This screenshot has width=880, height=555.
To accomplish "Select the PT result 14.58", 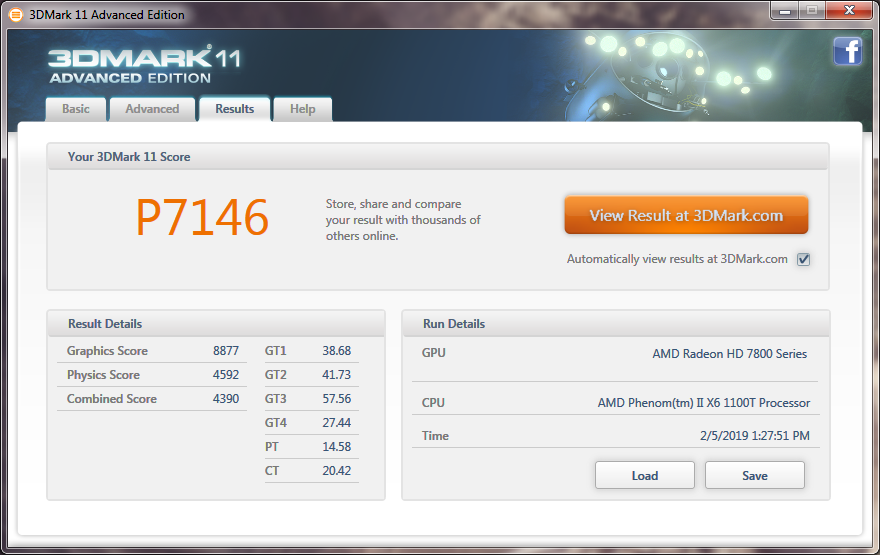I will pos(336,447).
